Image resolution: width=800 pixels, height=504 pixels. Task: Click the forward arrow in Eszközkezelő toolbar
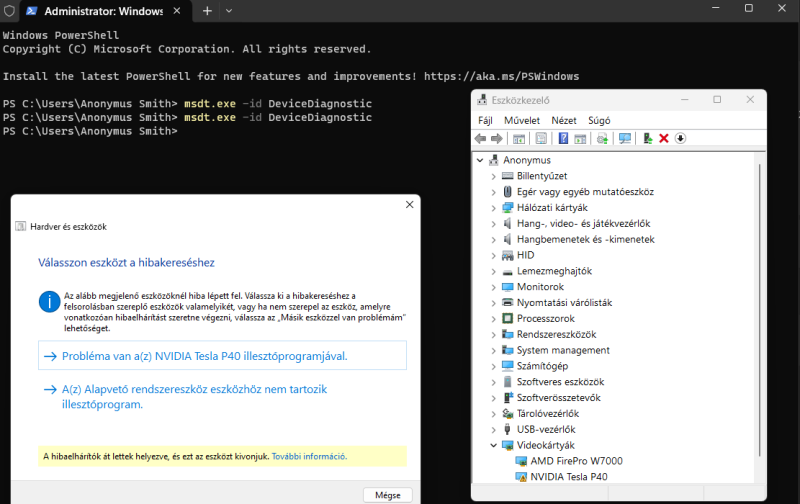coord(497,138)
